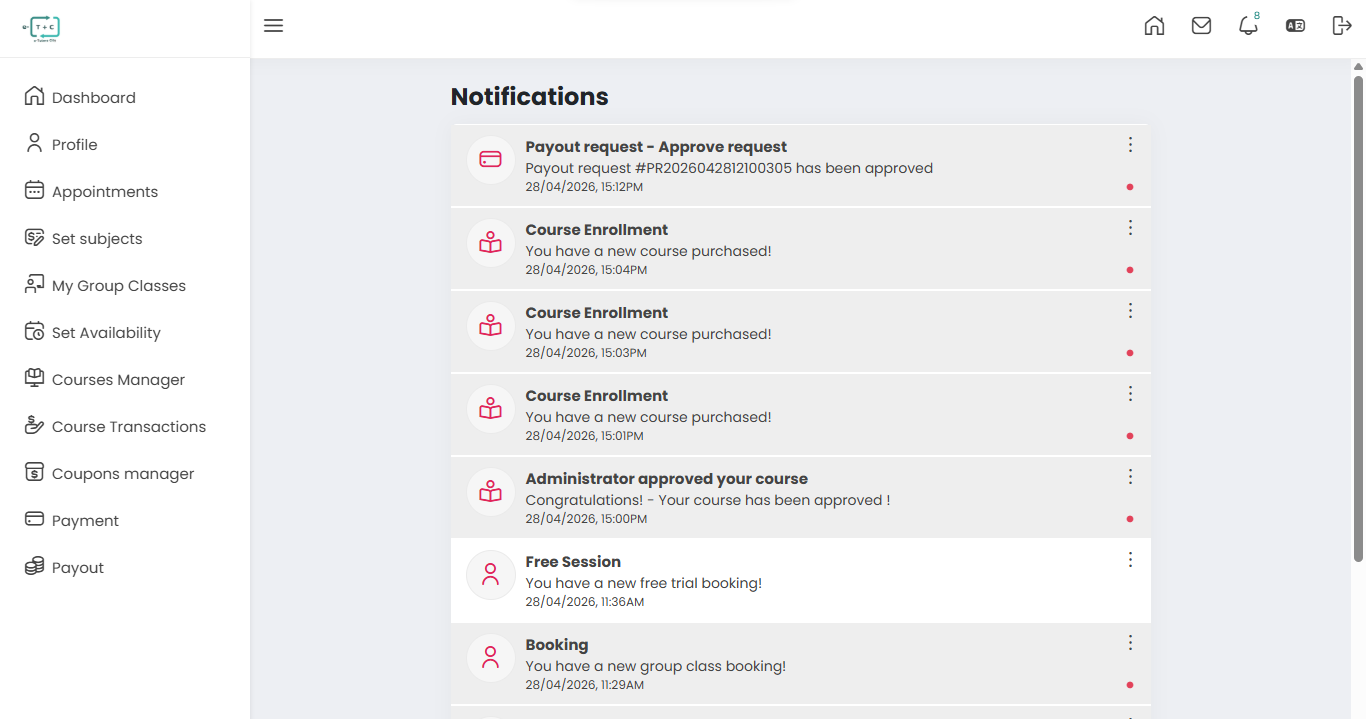This screenshot has width=1366, height=719.
Task: Click the logout icon in the top bar
Action: click(1342, 26)
